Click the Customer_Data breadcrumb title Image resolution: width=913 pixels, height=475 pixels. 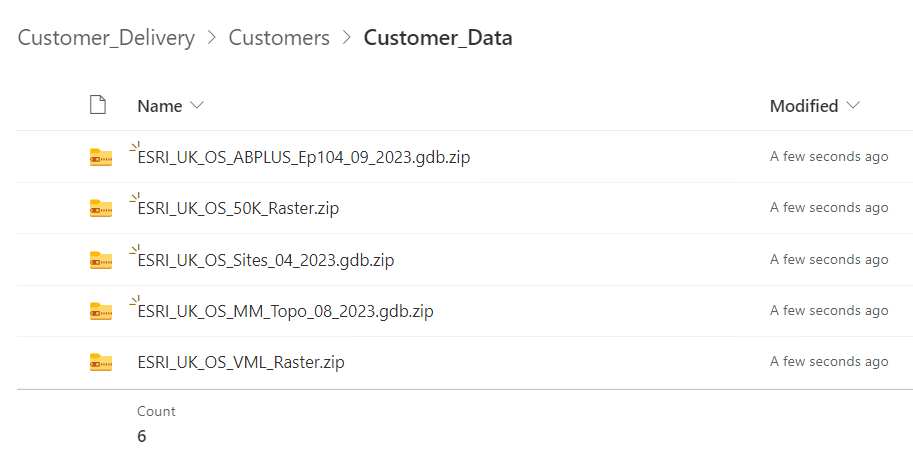(438, 38)
